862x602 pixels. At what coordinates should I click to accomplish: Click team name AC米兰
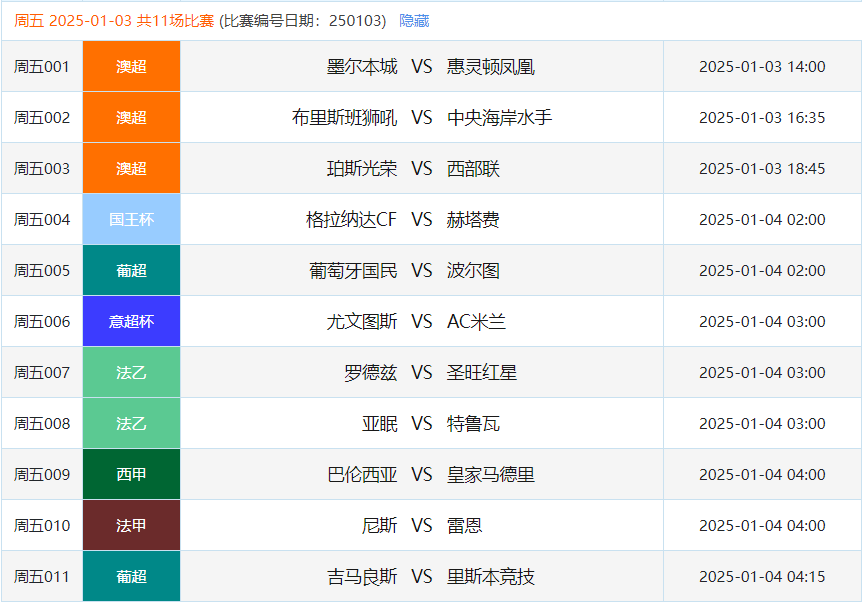coord(476,322)
